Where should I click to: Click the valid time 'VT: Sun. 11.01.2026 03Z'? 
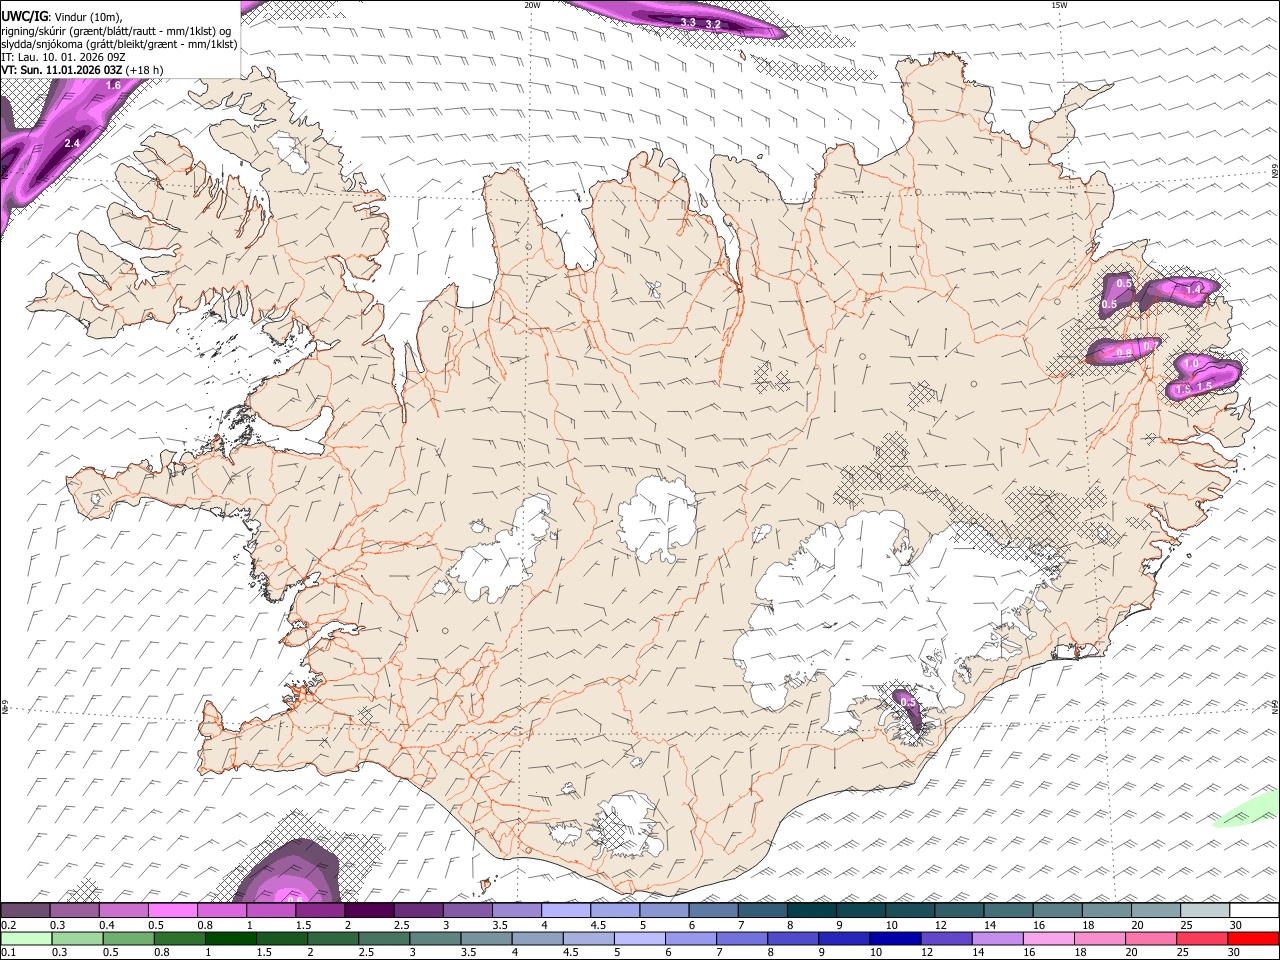[61, 70]
